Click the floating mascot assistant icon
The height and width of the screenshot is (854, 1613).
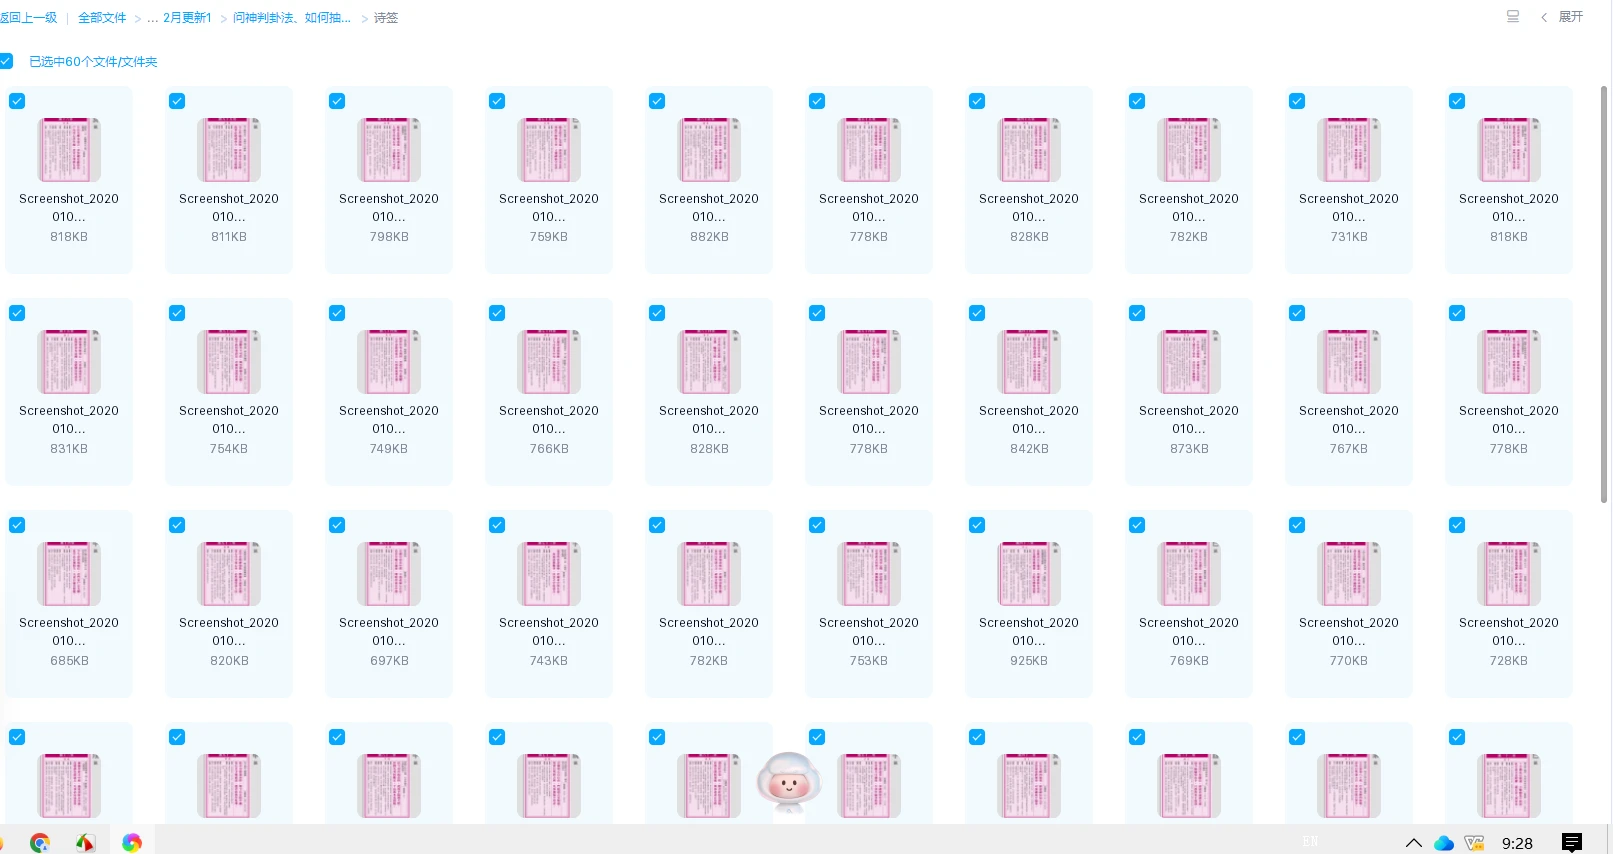[x=789, y=782]
